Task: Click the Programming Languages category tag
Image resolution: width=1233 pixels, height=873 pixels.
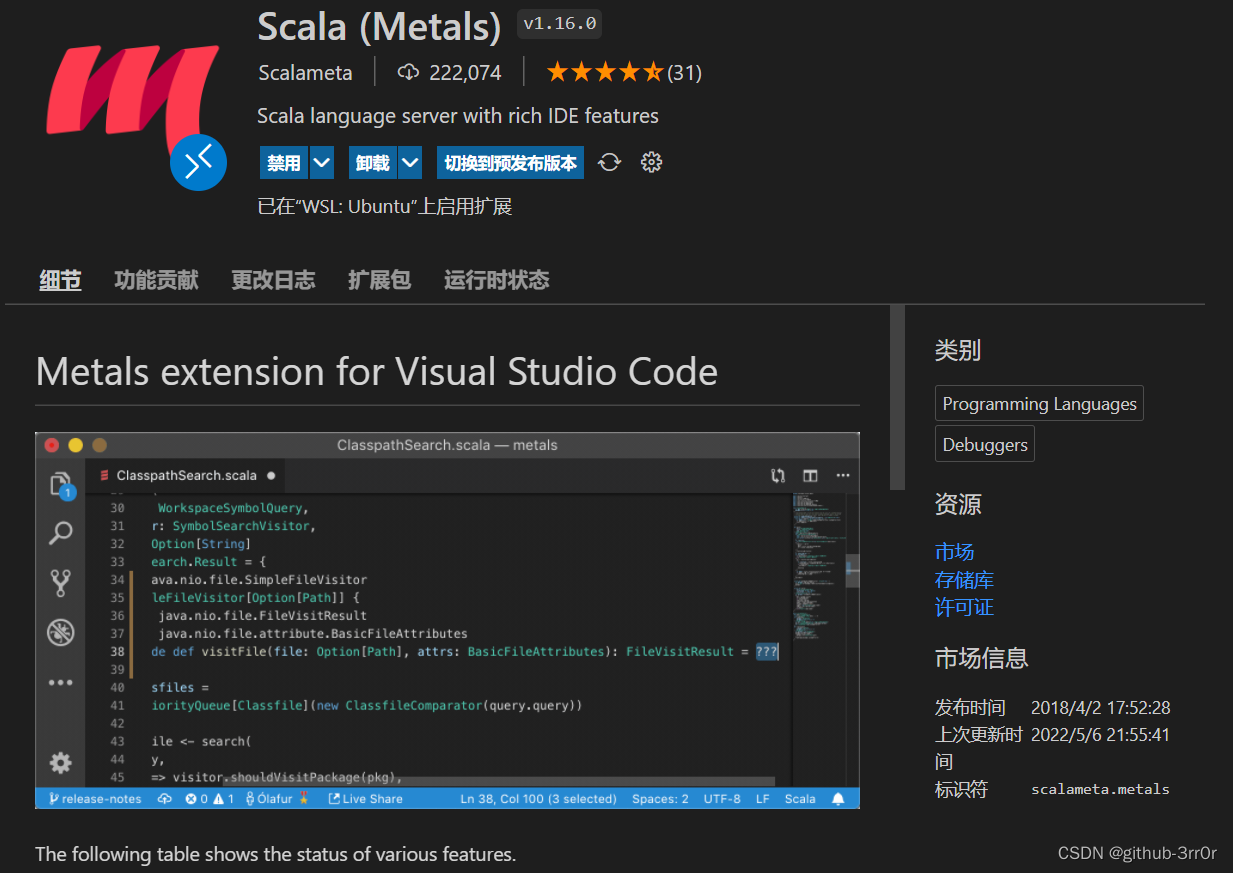Action: 1039,404
